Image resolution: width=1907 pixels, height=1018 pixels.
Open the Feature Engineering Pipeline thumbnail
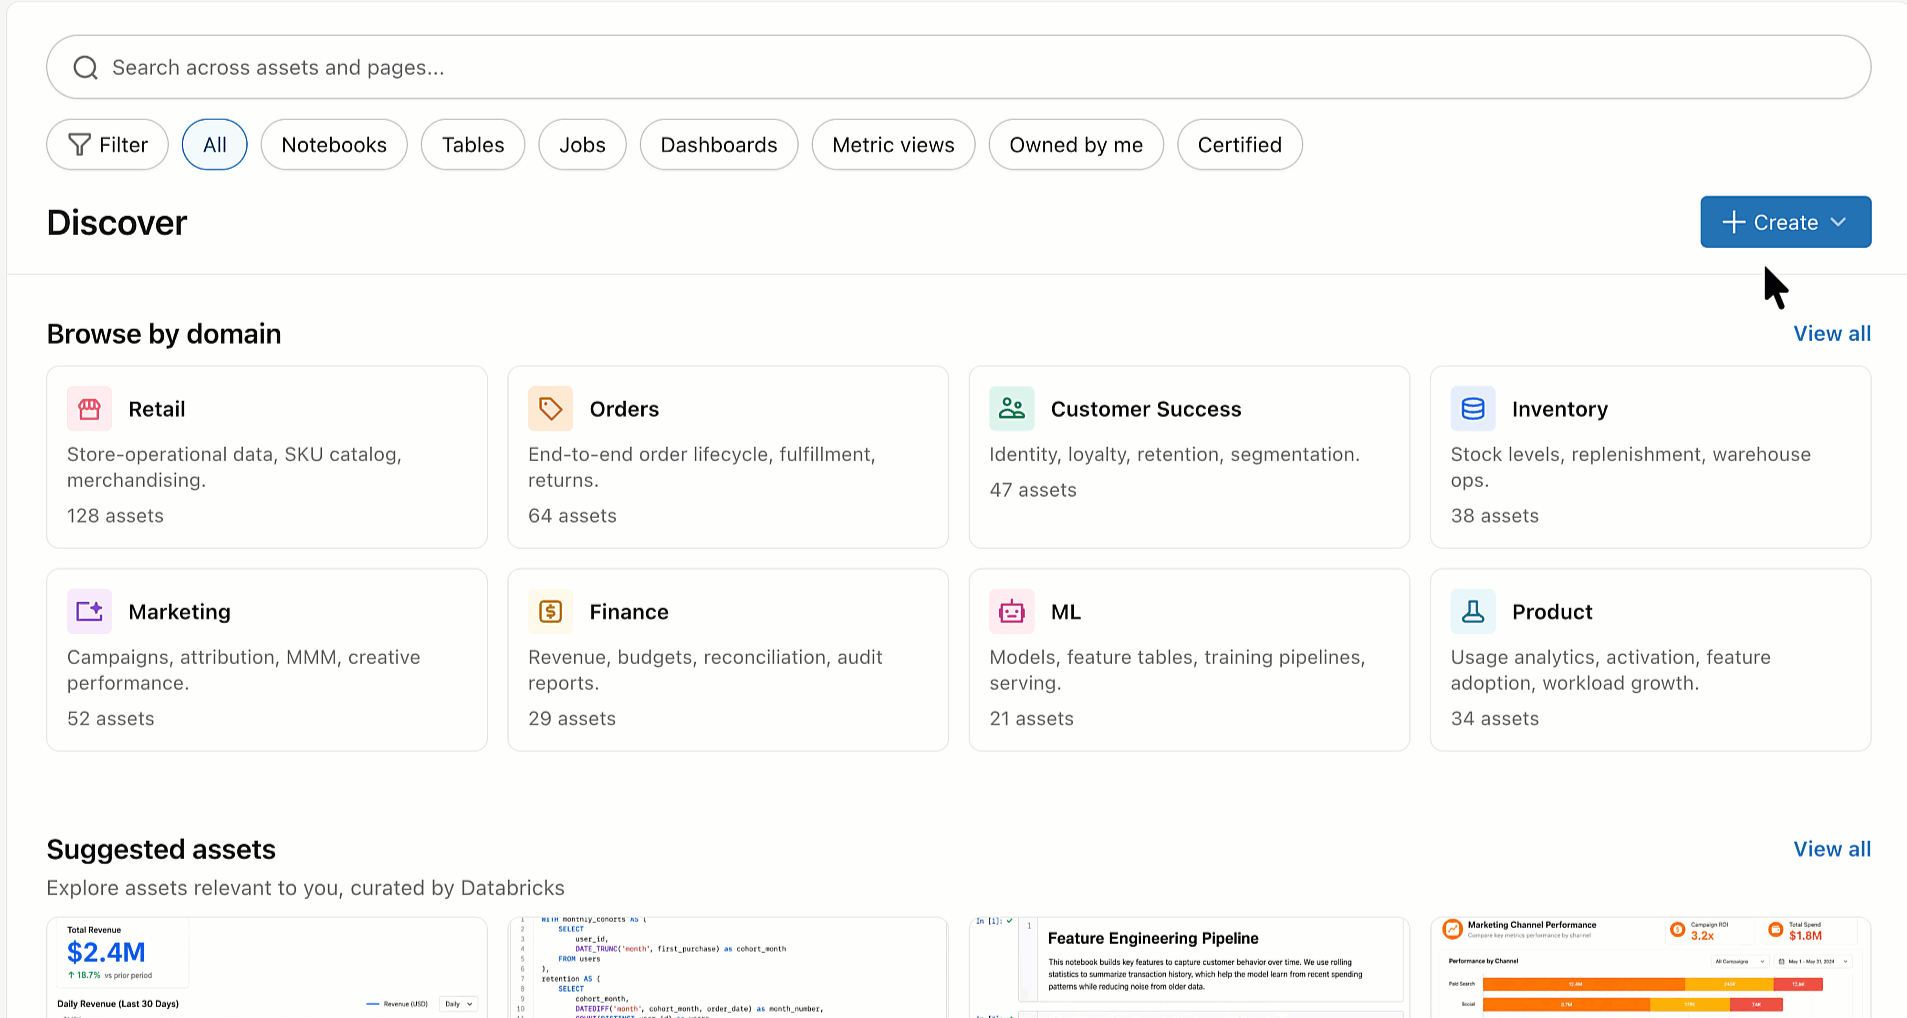pos(1189,967)
